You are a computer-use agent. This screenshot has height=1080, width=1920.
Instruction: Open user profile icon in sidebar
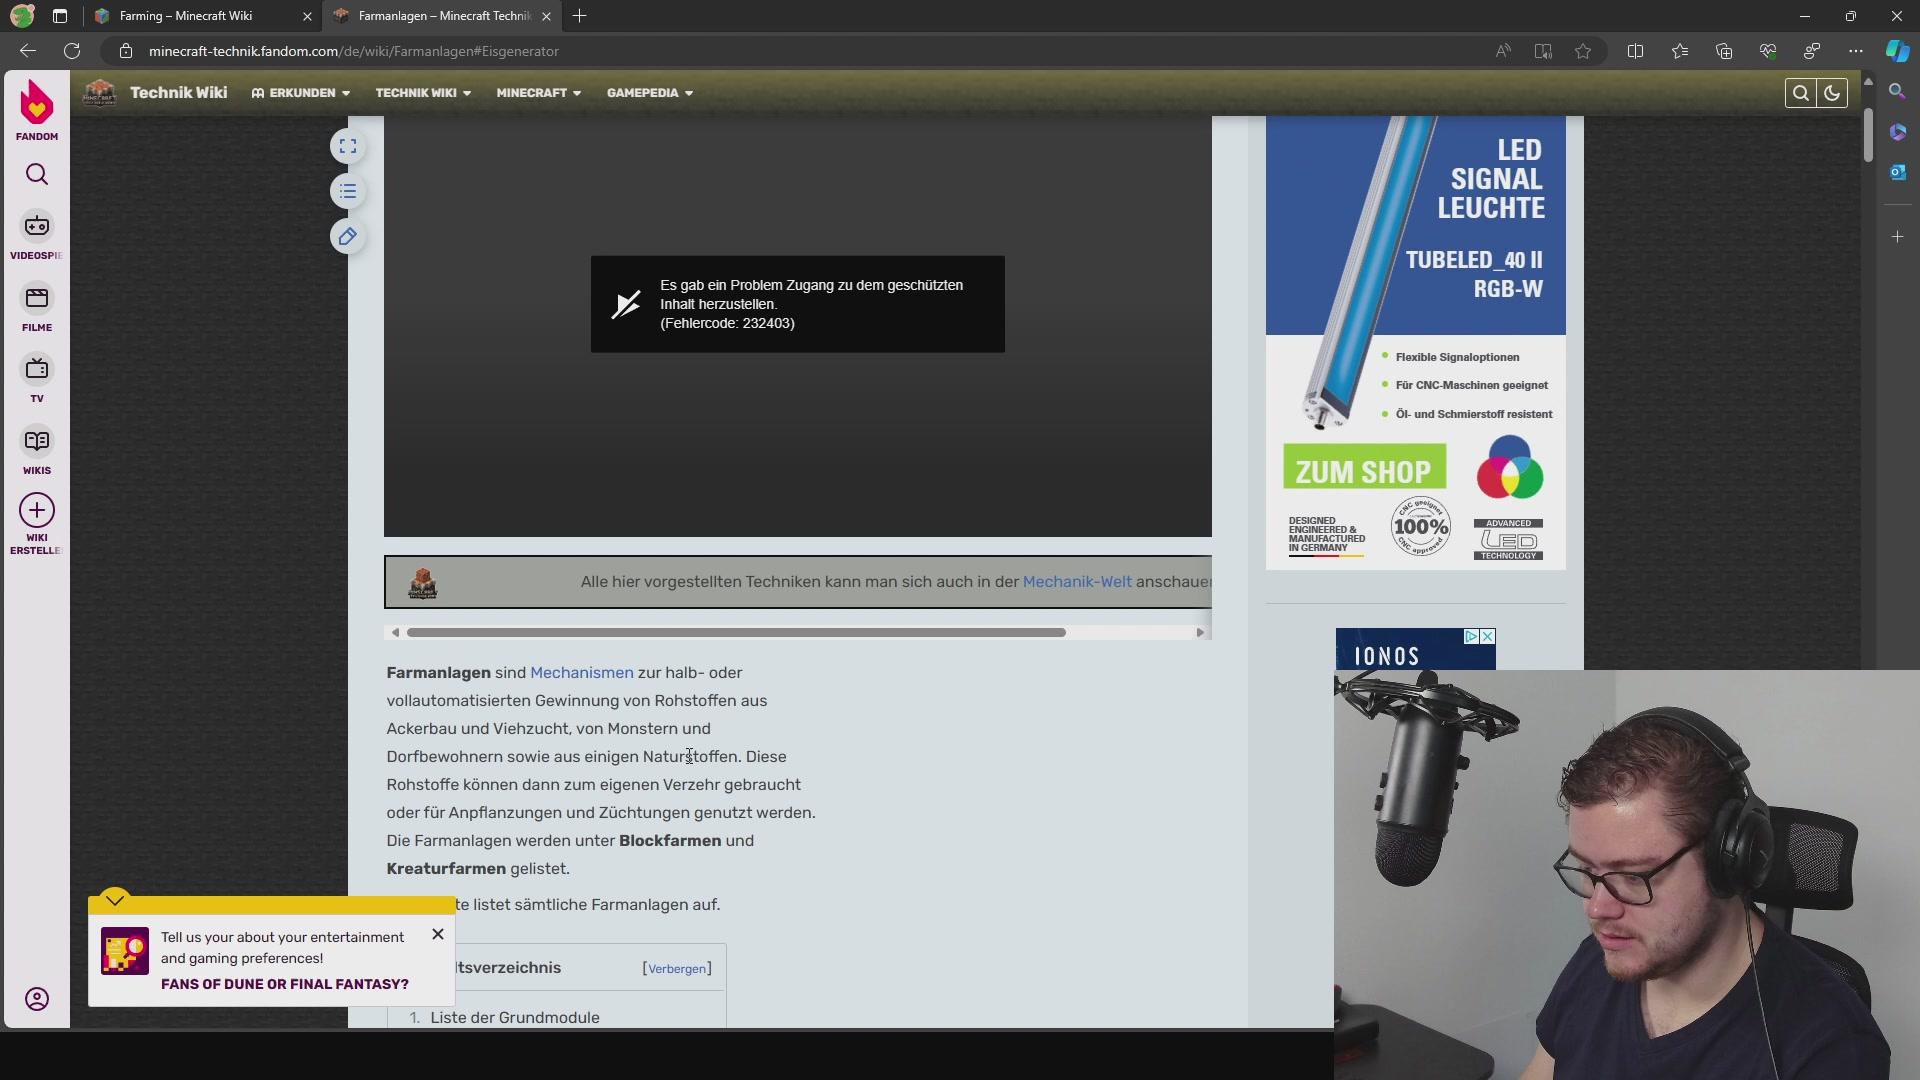click(x=37, y=999)
